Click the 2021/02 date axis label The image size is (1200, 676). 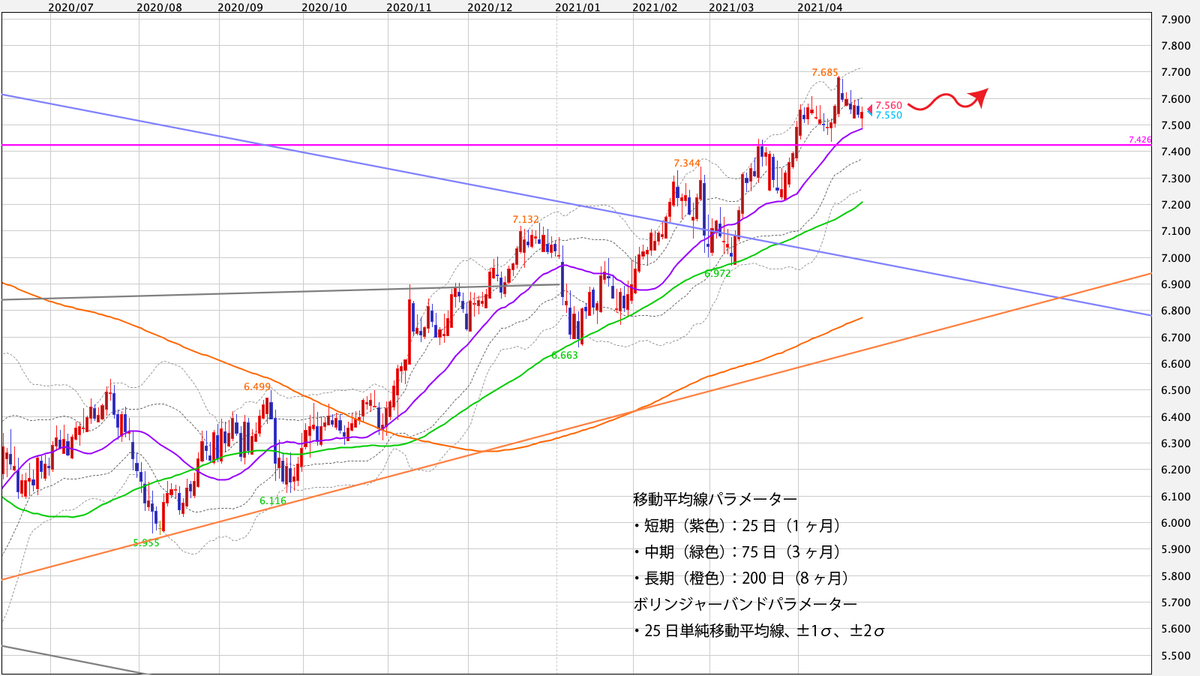point(654,6)
